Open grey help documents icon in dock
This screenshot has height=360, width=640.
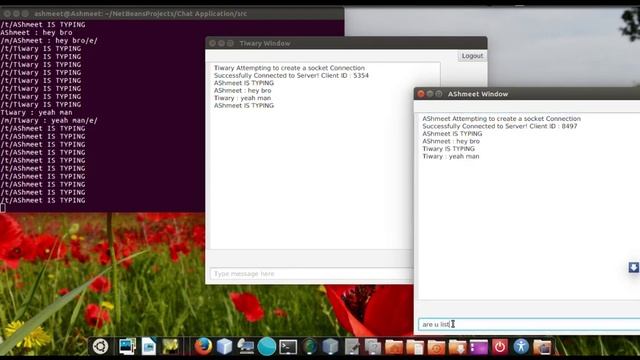(373, 347)
